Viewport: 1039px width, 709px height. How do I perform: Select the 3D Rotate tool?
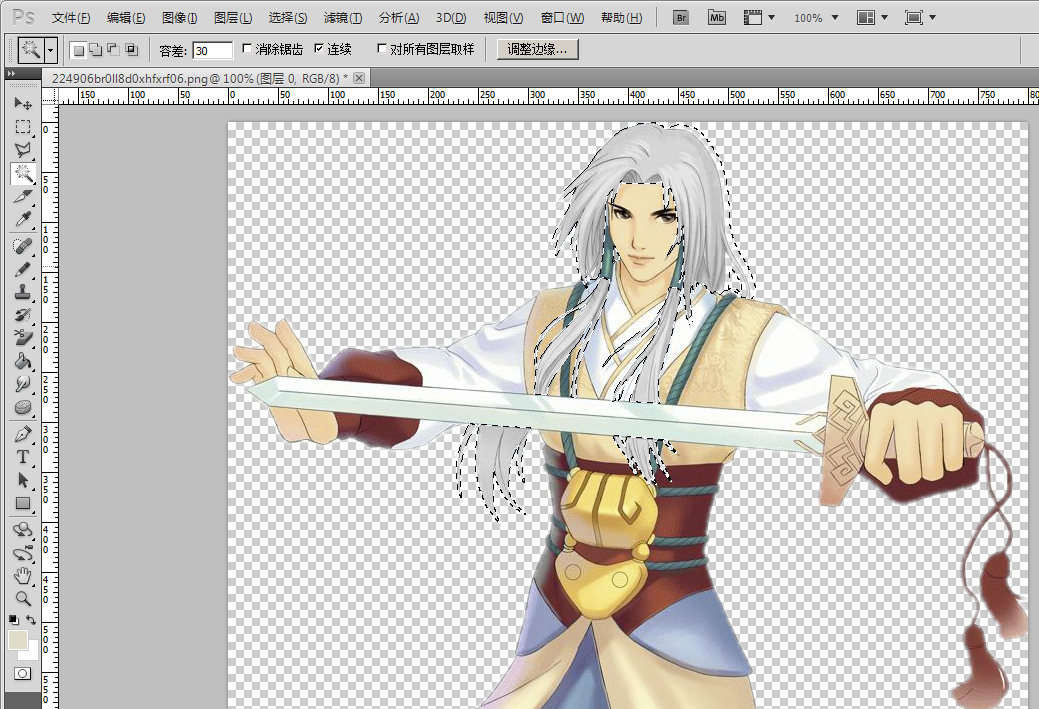(23, 530)
